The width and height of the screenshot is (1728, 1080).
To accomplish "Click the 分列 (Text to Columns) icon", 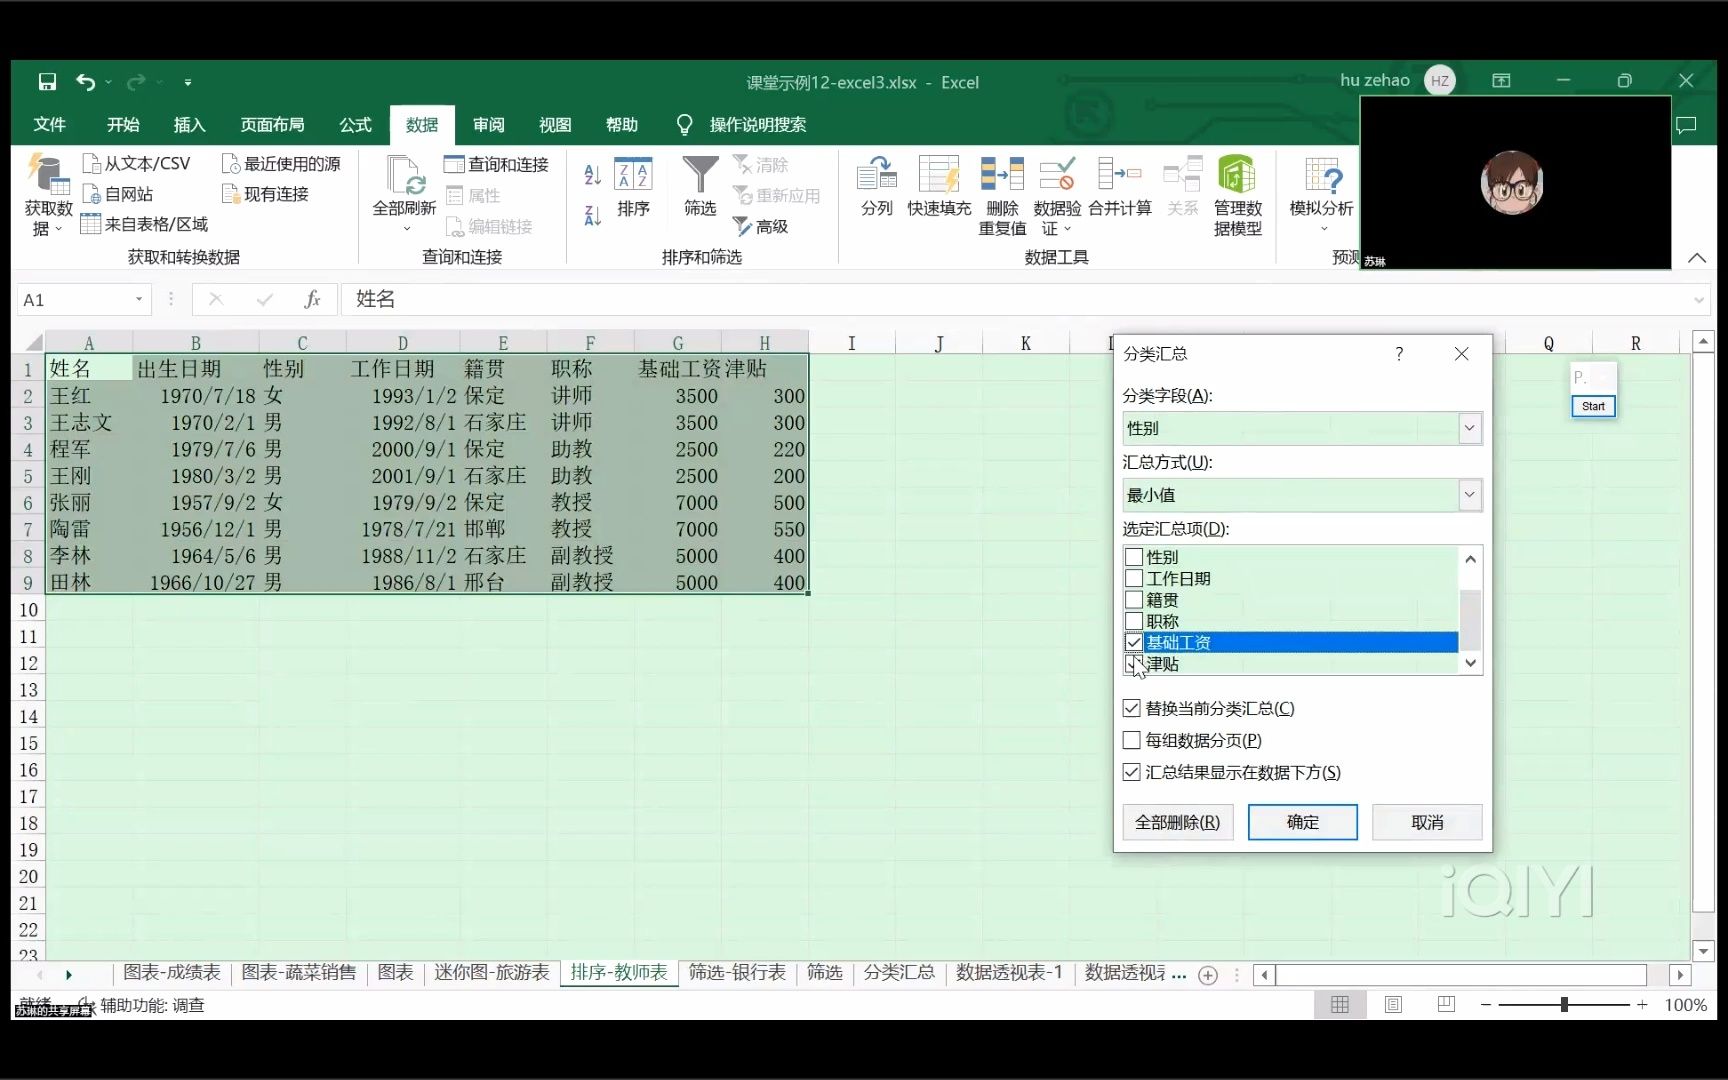I will (x=876, y=190).
